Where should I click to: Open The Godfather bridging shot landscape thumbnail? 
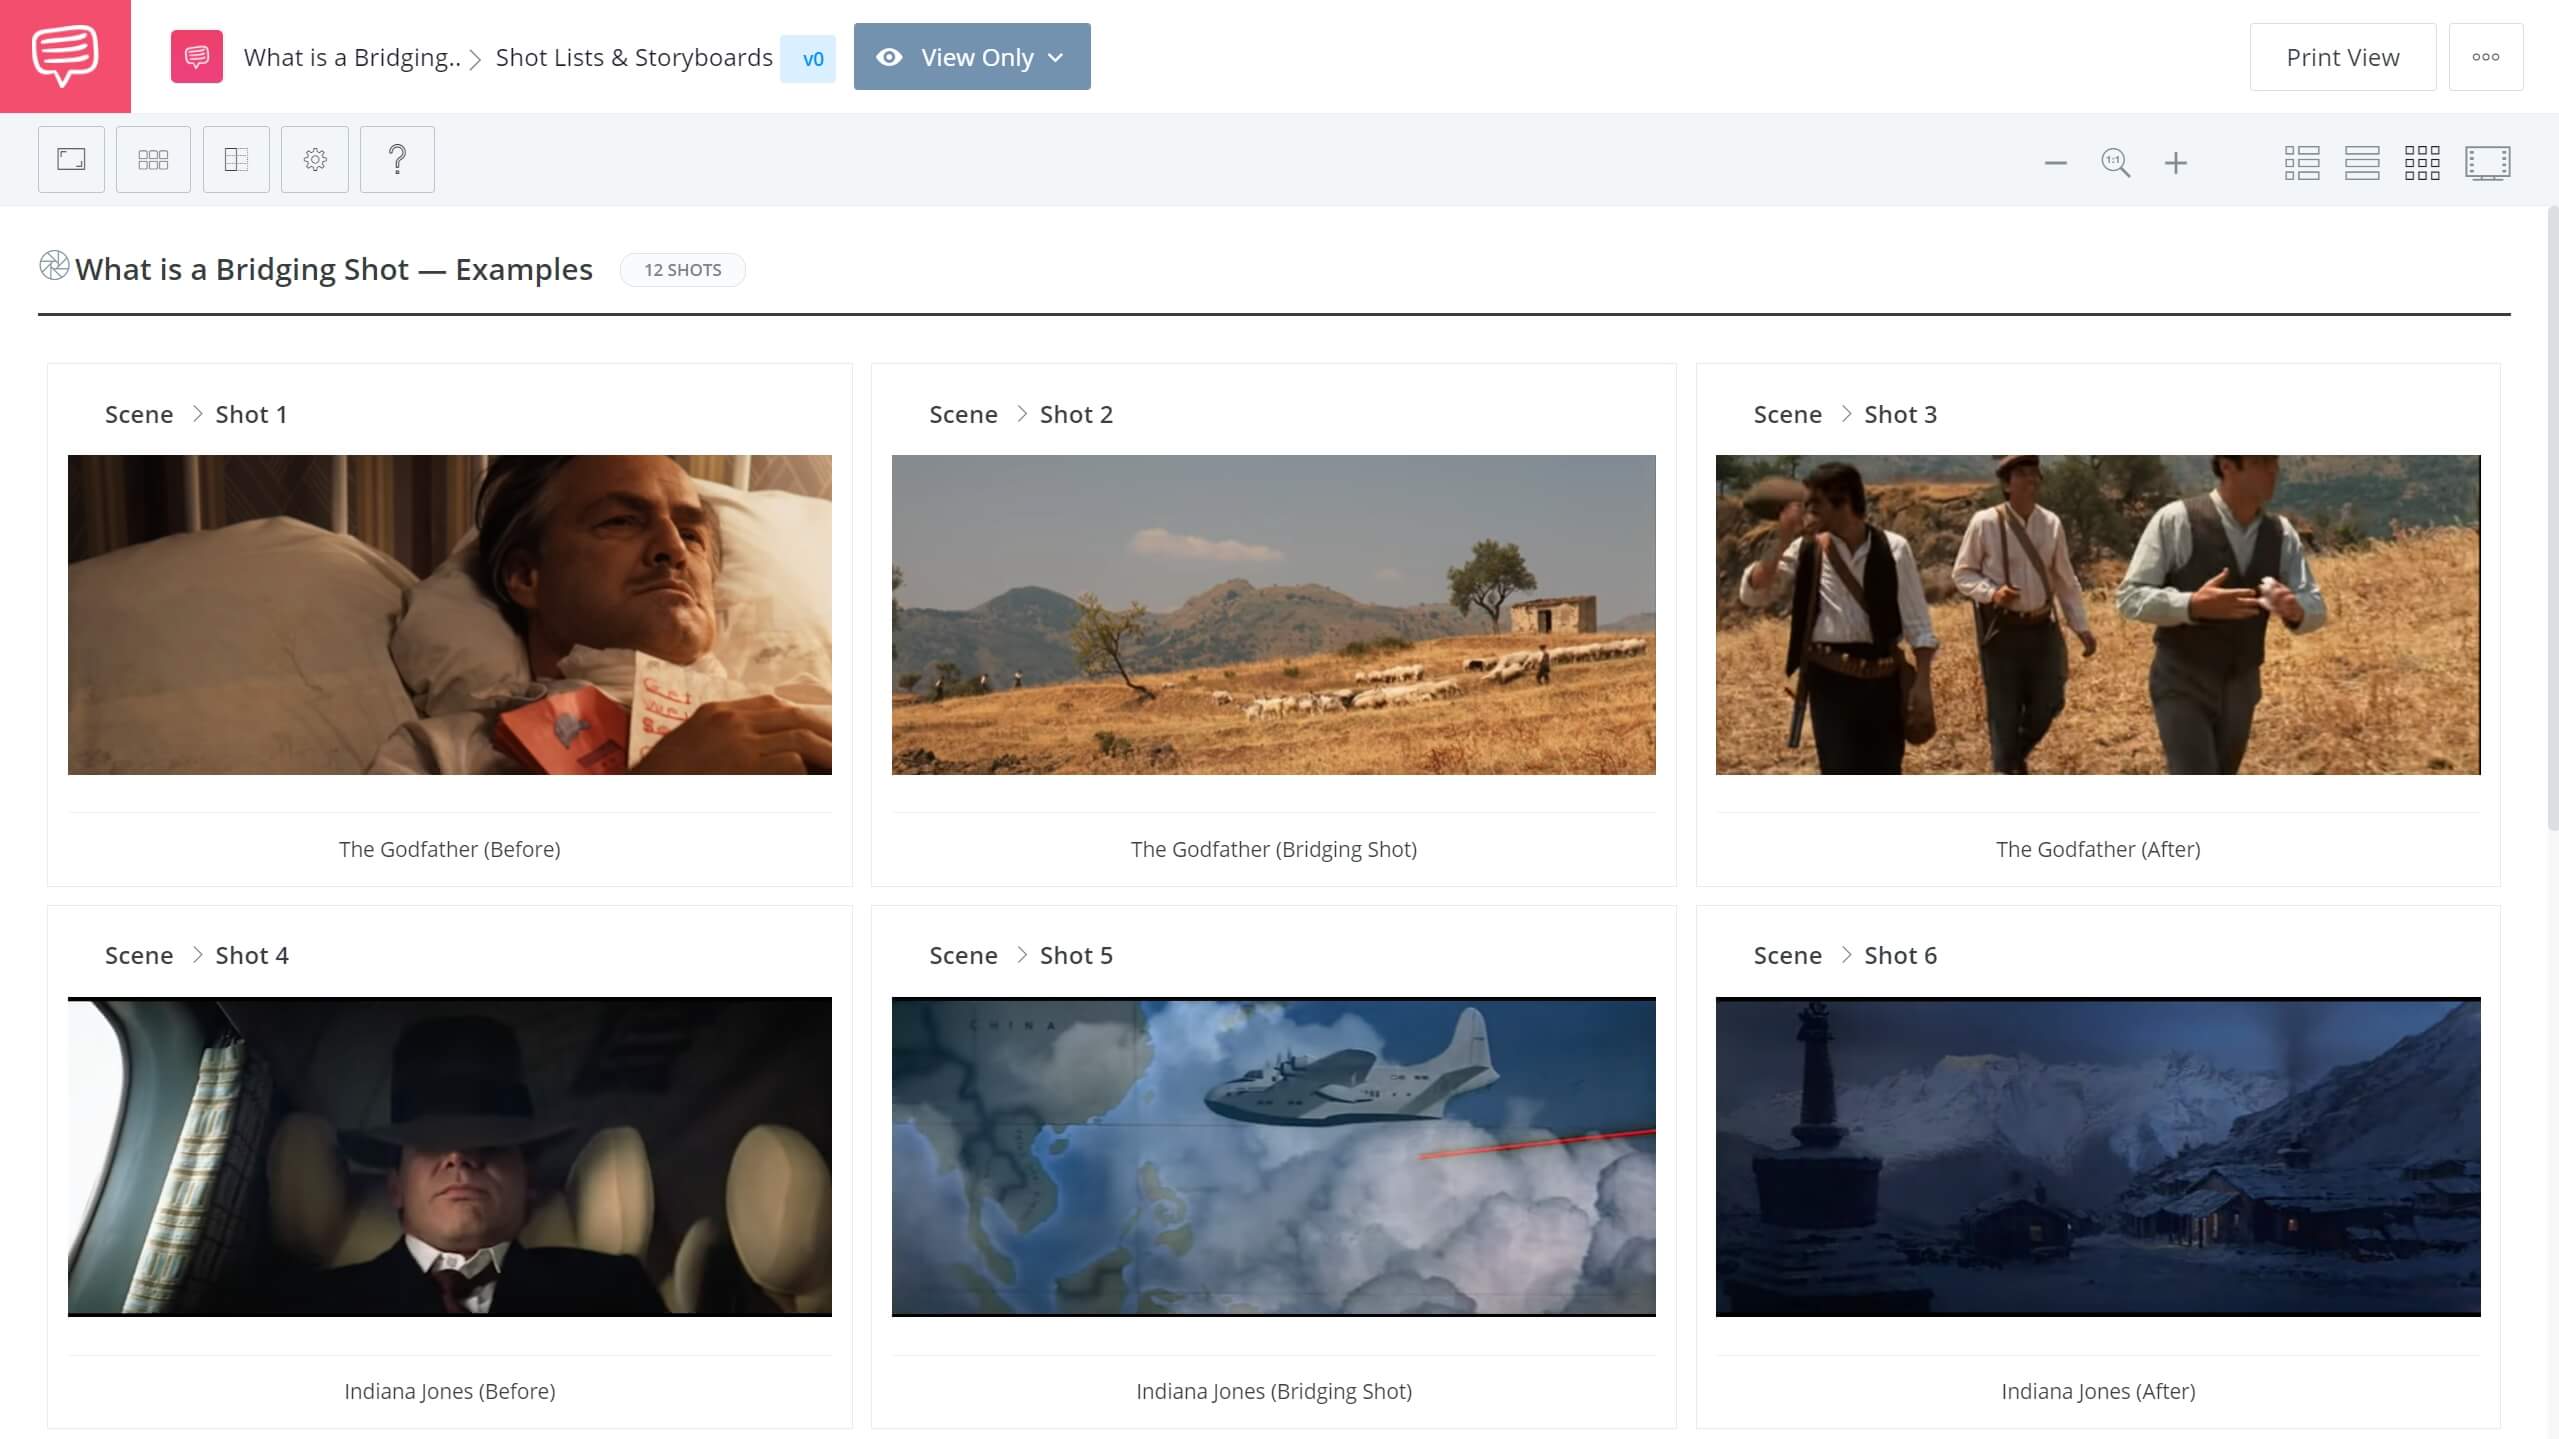click(1274, 615)
